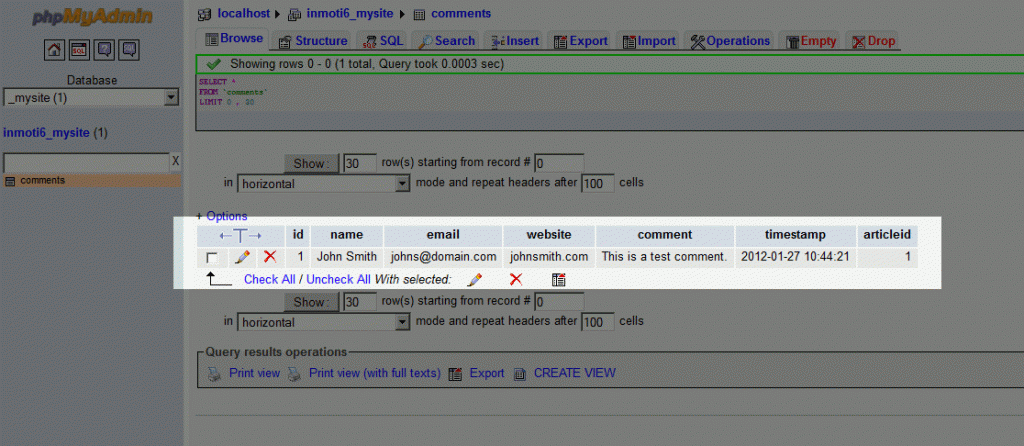Viewport: 1024px width, 446px height.
Task: Open the Database dropdown in sidebar
Action: coord(170,97)
